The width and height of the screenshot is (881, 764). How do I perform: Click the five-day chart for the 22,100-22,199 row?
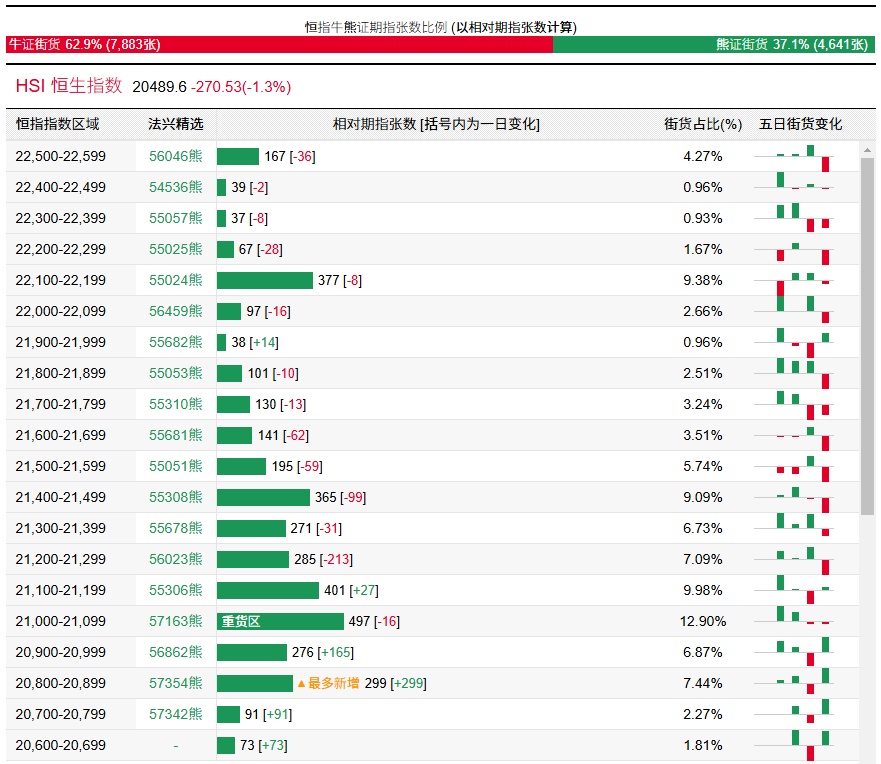coord(803,280)
